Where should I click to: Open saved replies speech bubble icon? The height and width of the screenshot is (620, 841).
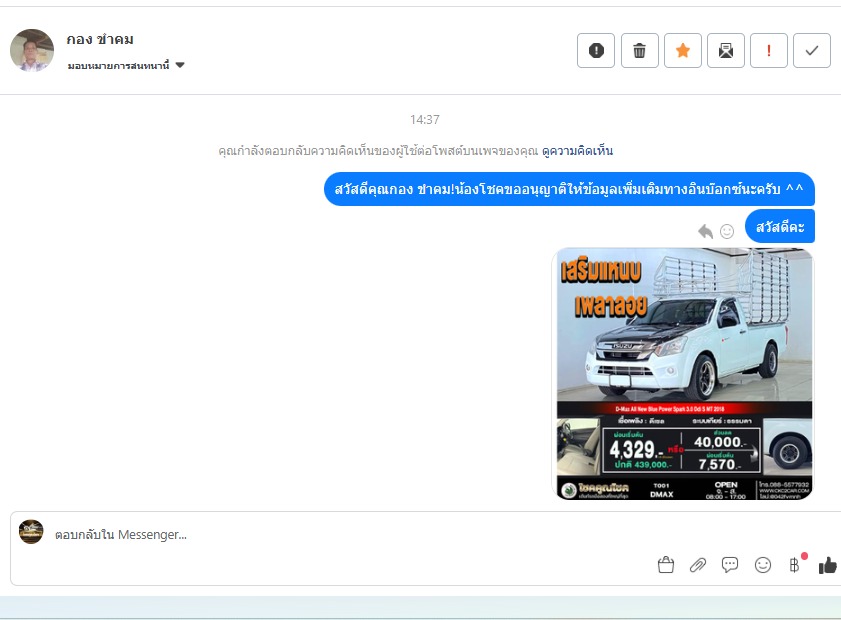click(730, 565)
